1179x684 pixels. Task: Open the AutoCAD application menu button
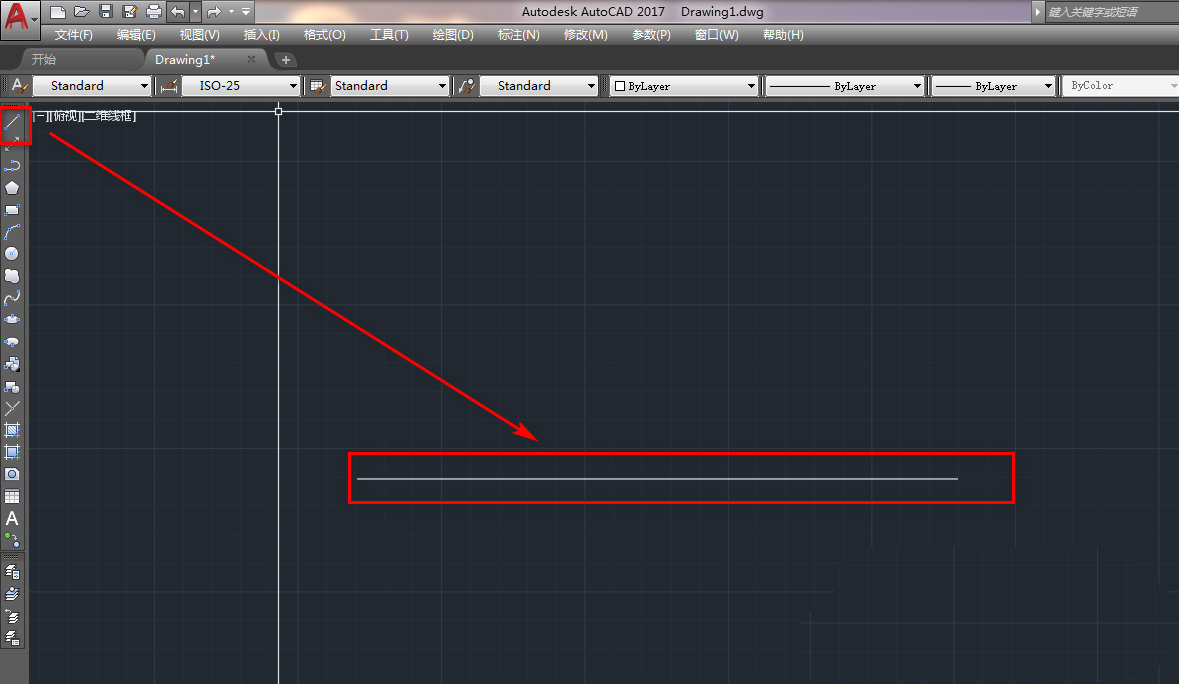tap(20, 19)
